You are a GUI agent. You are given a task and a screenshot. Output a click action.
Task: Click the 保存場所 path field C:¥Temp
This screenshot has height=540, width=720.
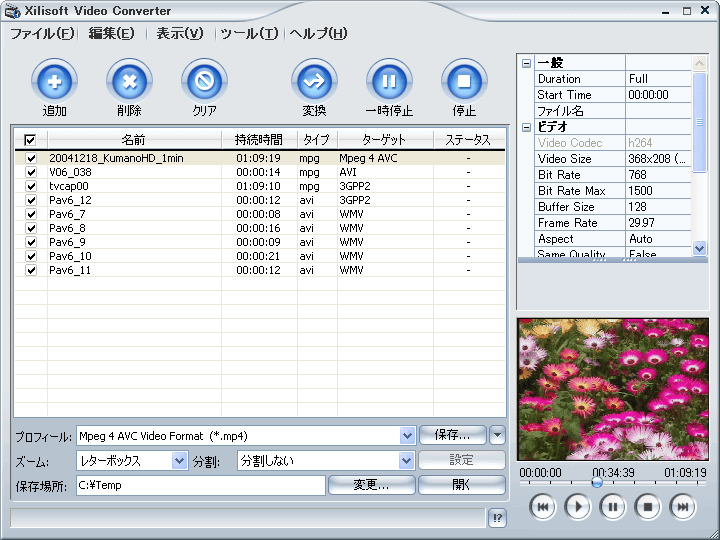click(201, 485)
